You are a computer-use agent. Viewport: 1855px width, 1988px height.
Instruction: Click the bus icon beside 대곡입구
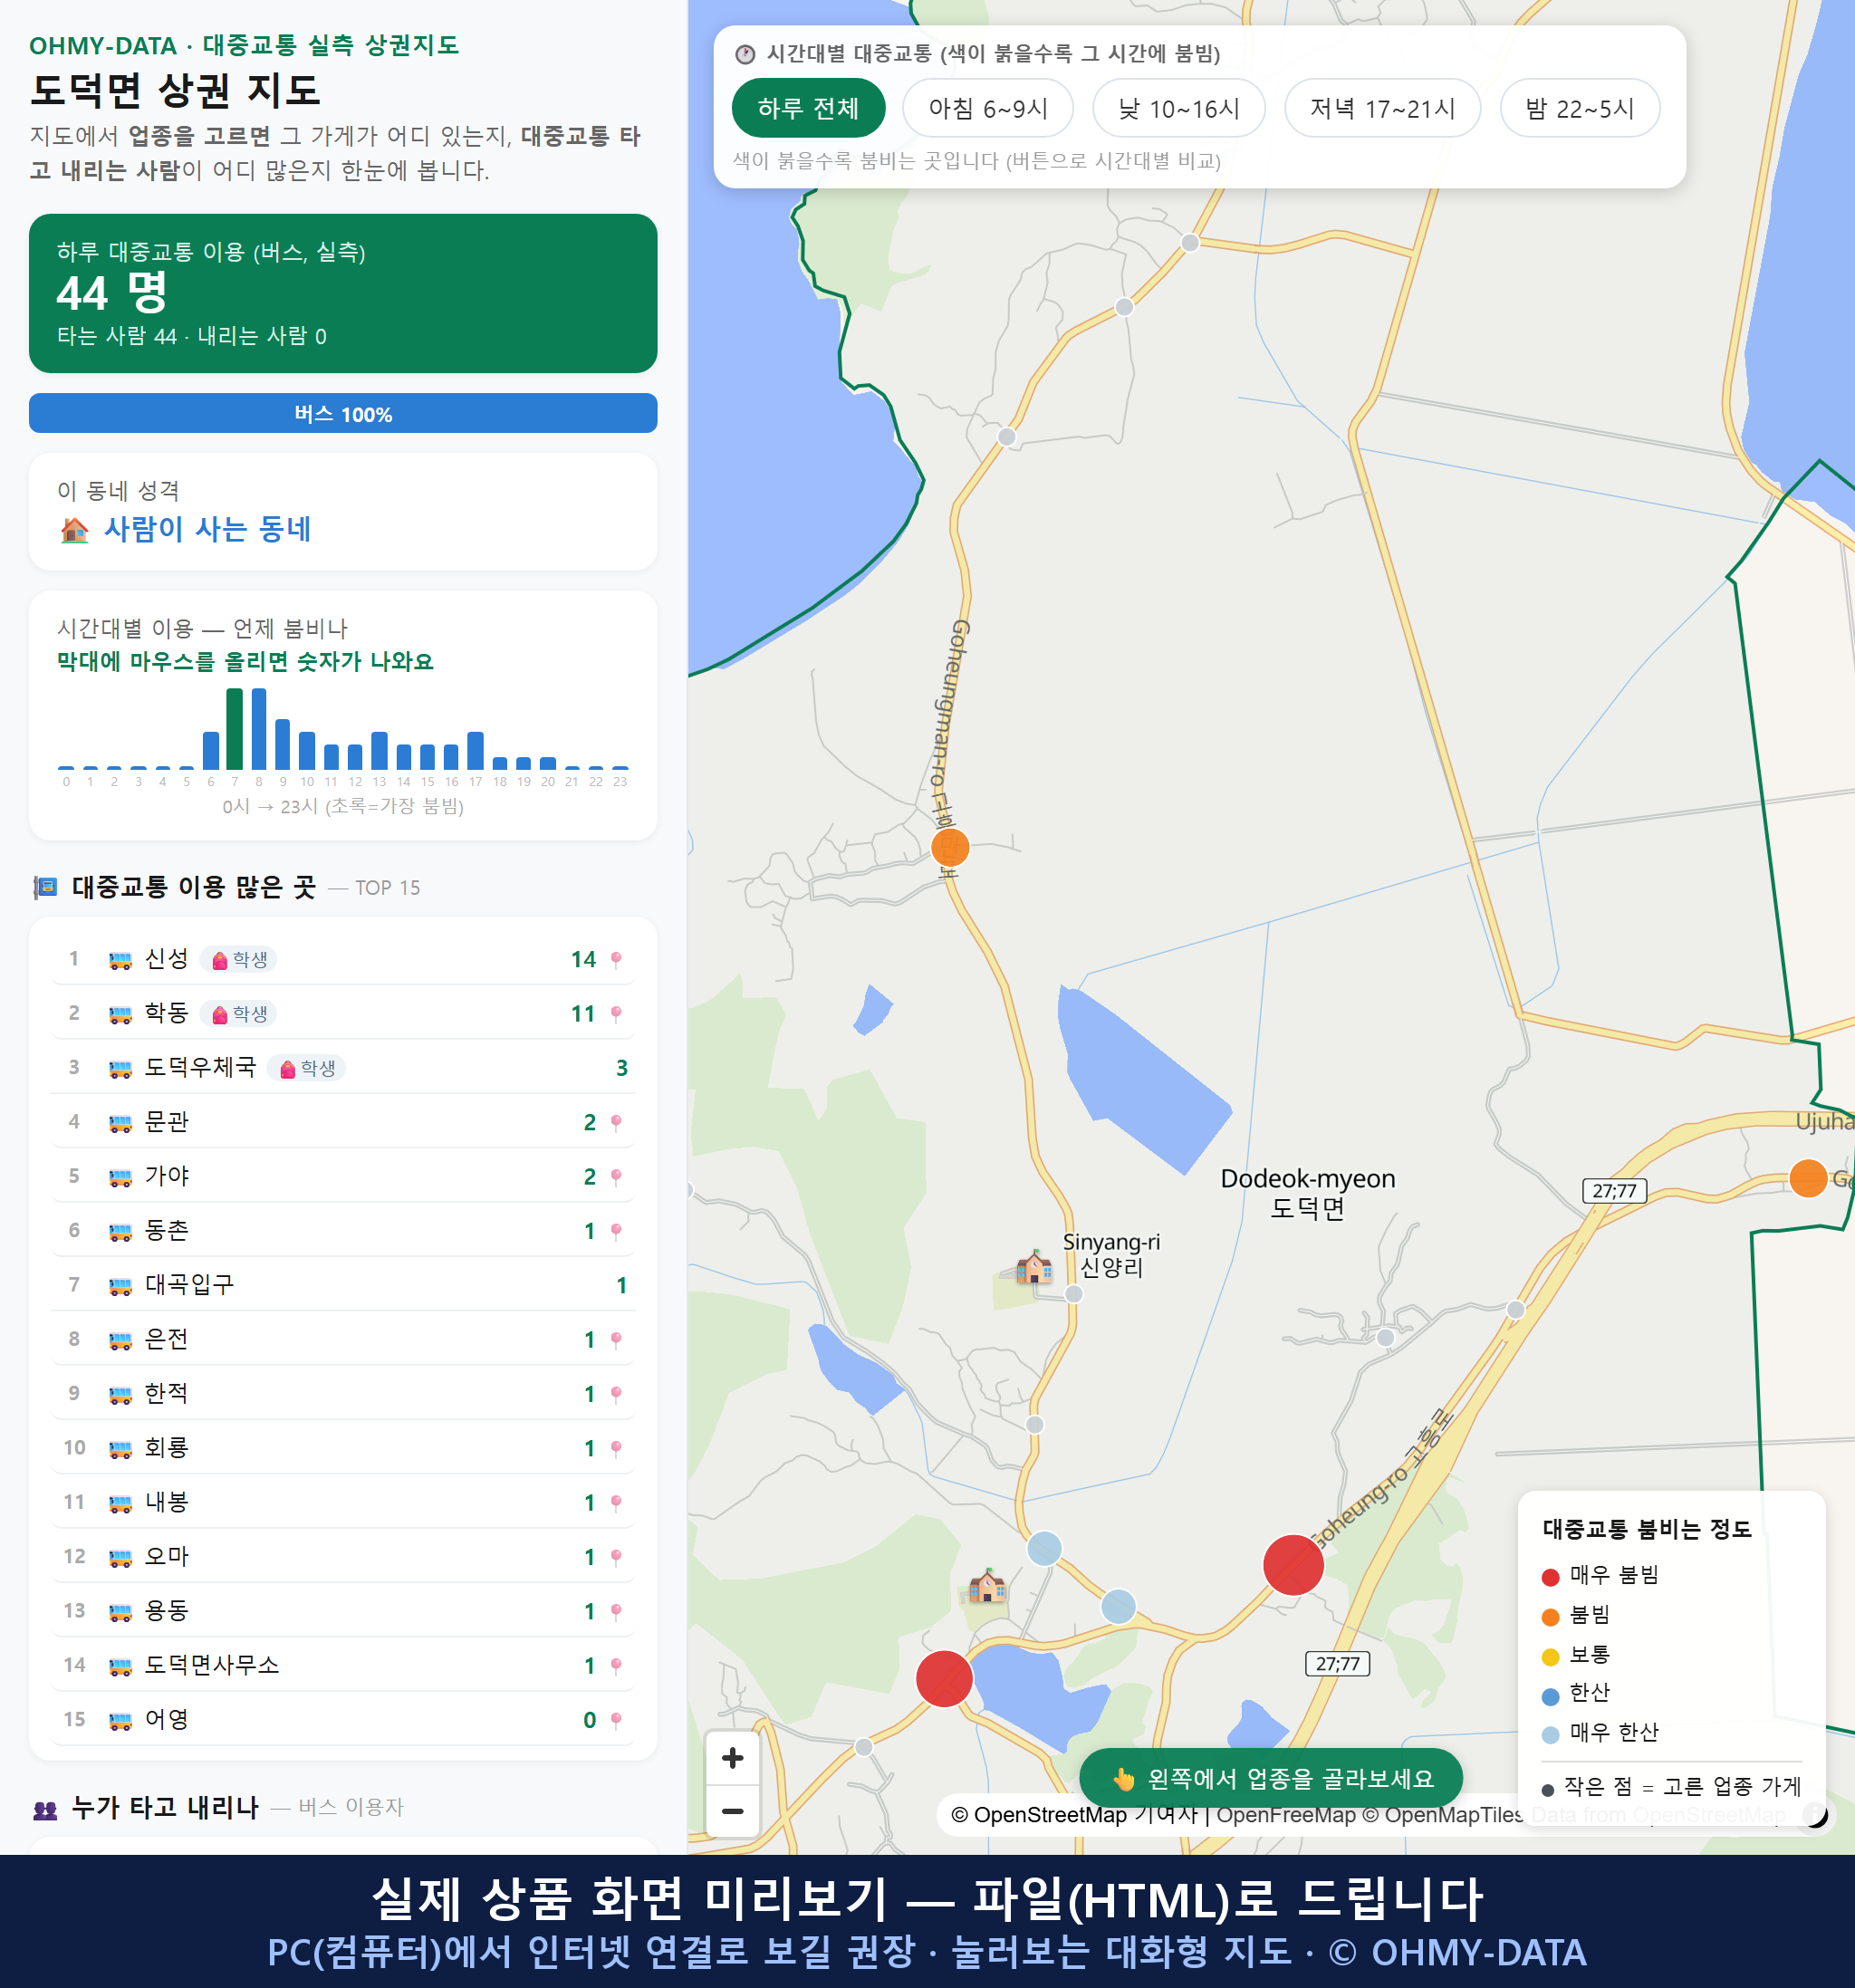[x=120, y=1286]
